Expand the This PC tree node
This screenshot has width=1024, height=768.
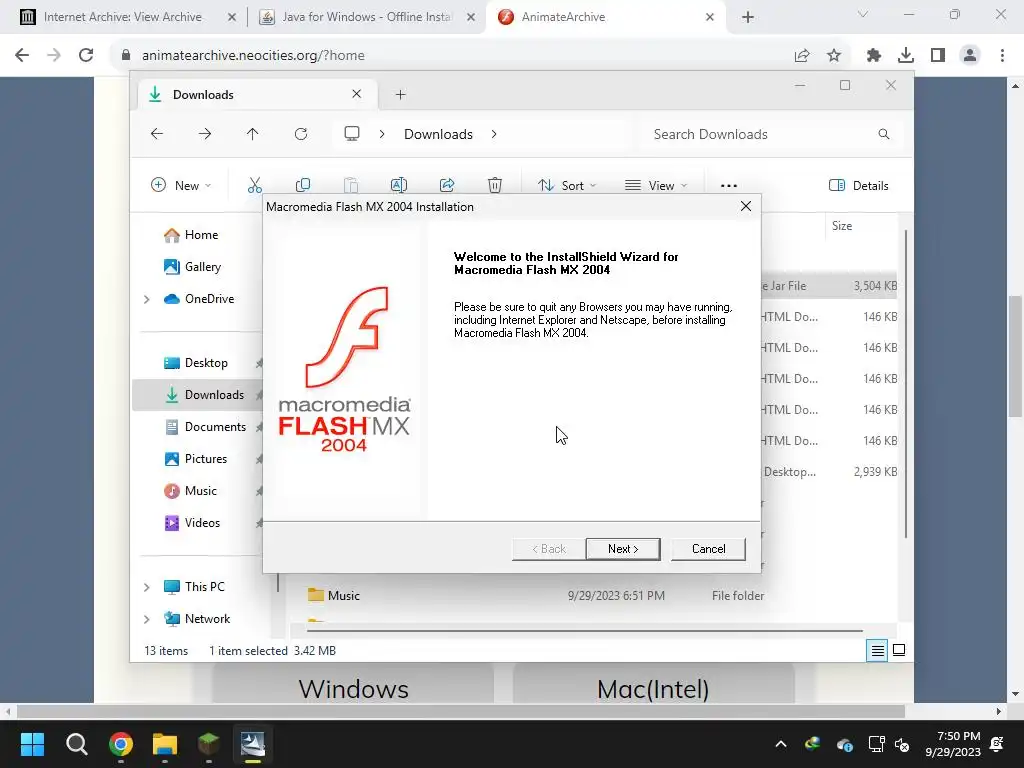tap(147, 587)
